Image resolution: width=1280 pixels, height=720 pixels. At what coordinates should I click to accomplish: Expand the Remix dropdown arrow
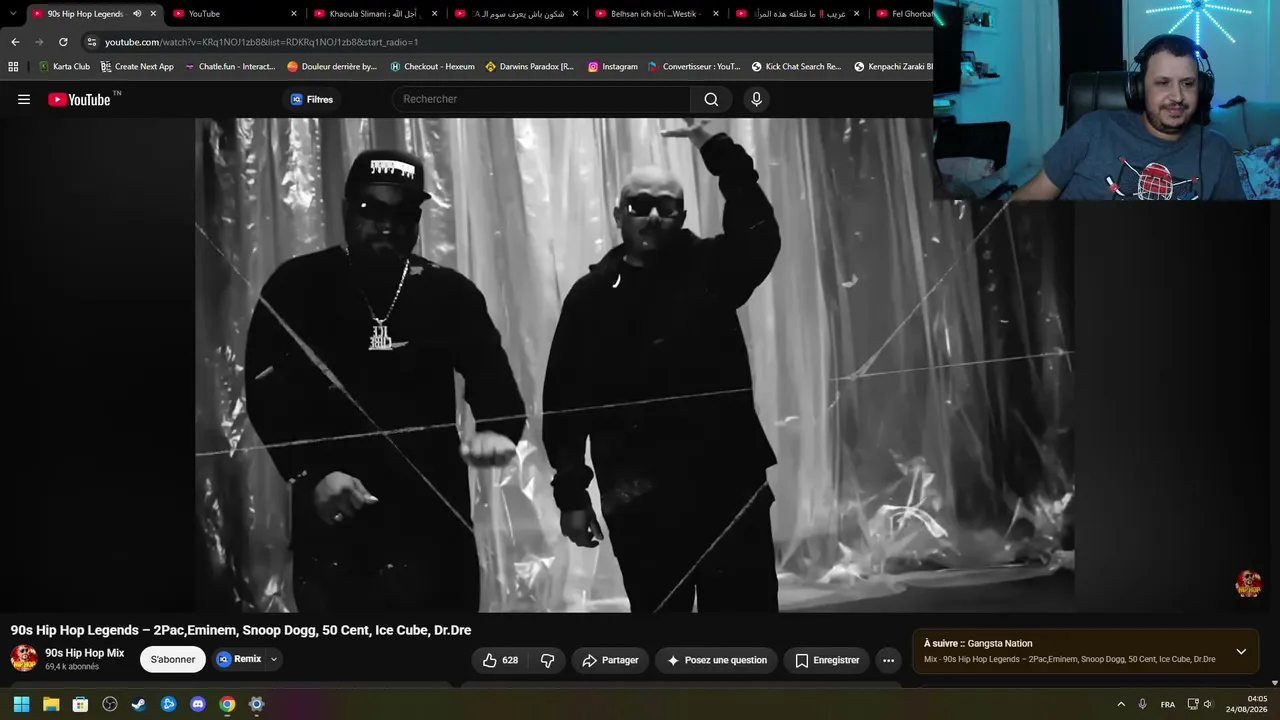[273, 659]
